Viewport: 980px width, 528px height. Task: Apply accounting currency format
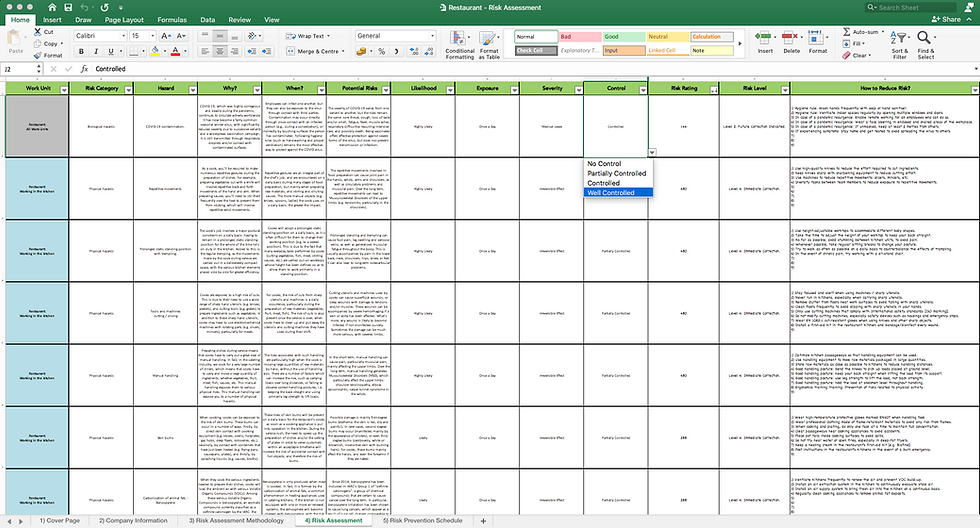[361, 51]
